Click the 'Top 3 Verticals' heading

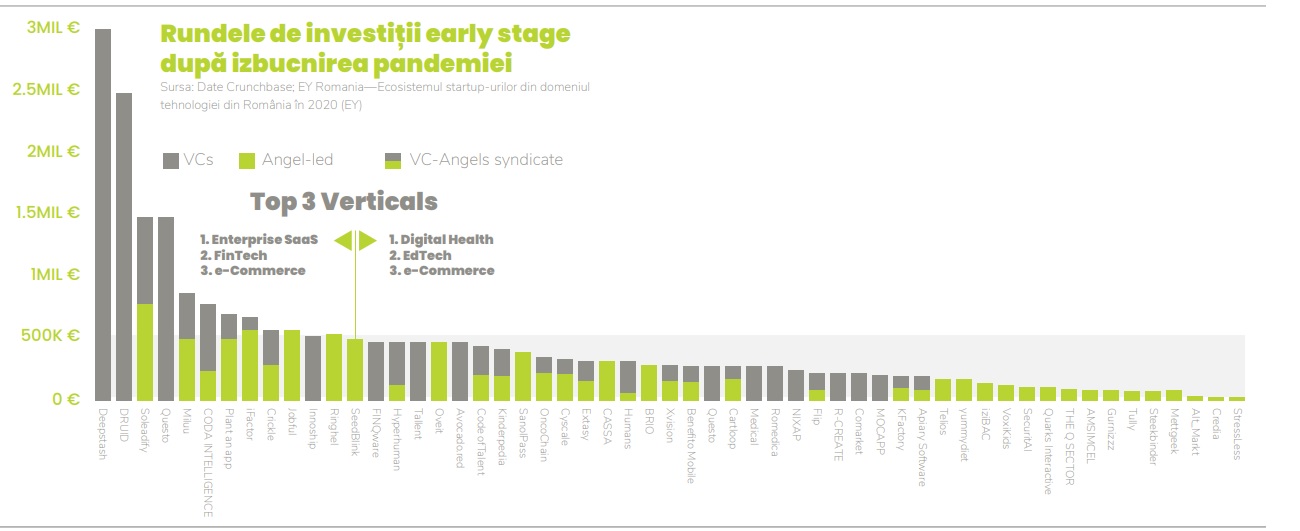coord(344,201)
